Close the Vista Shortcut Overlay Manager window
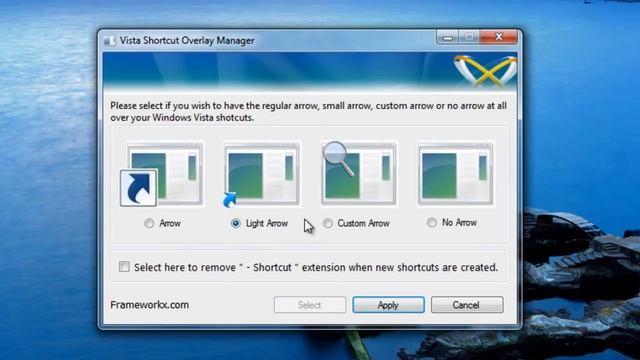 tap(499, 37)
